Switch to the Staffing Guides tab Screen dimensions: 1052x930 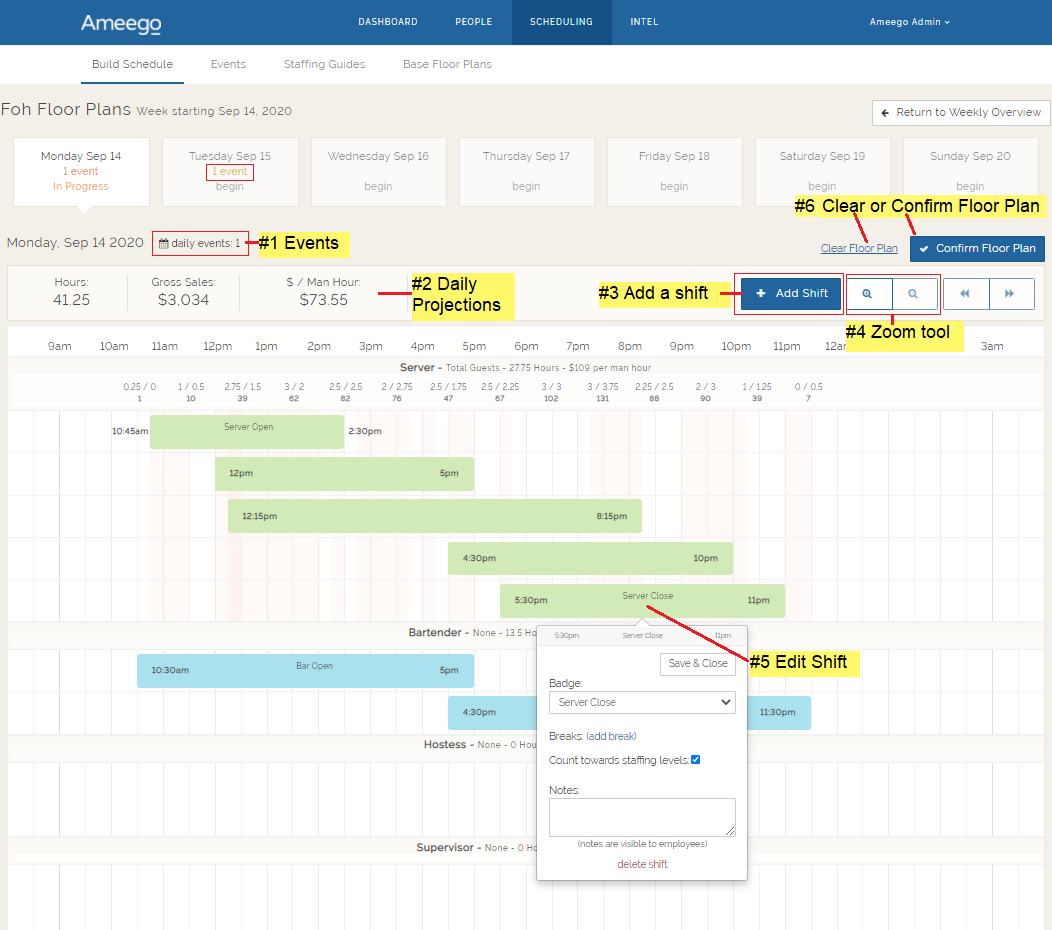coord(324,64)
